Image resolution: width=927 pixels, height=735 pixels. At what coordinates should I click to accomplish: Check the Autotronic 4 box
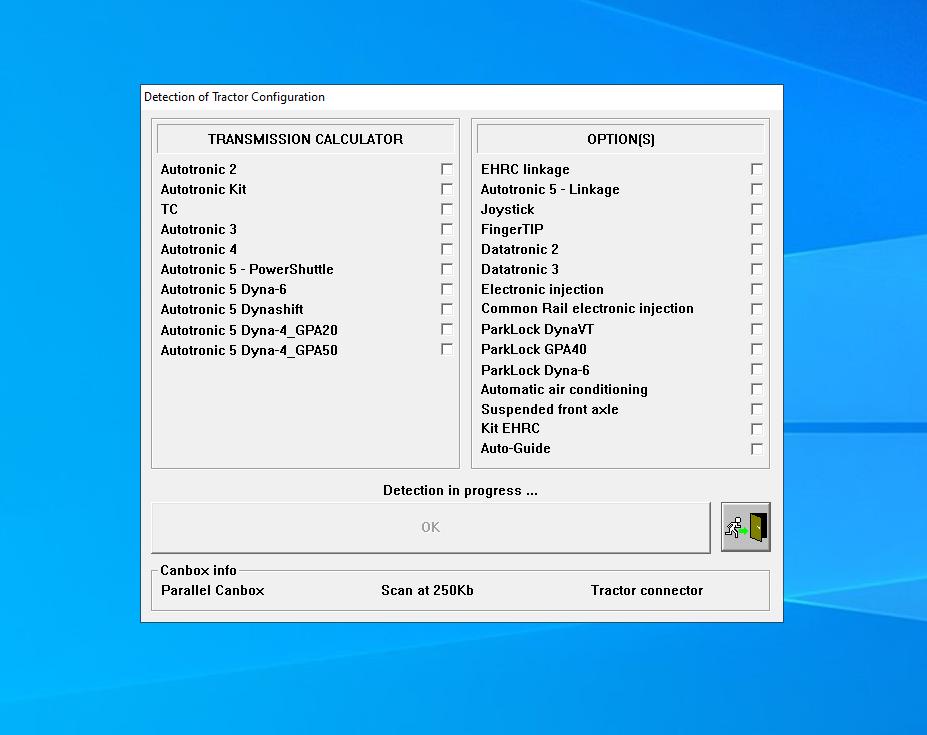tap(447, 249)
